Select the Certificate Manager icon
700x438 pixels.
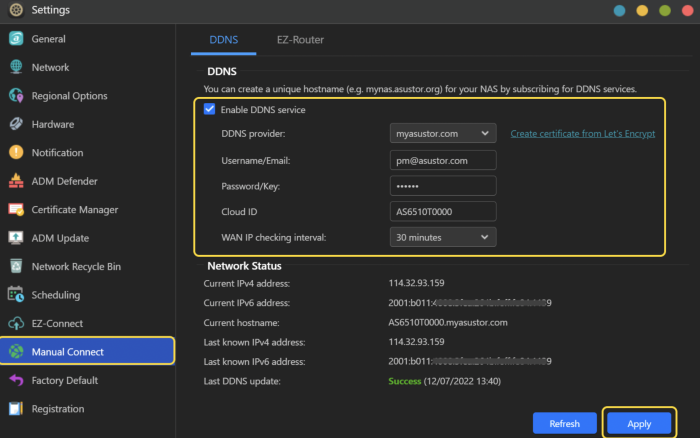click(x=16, y=210)
